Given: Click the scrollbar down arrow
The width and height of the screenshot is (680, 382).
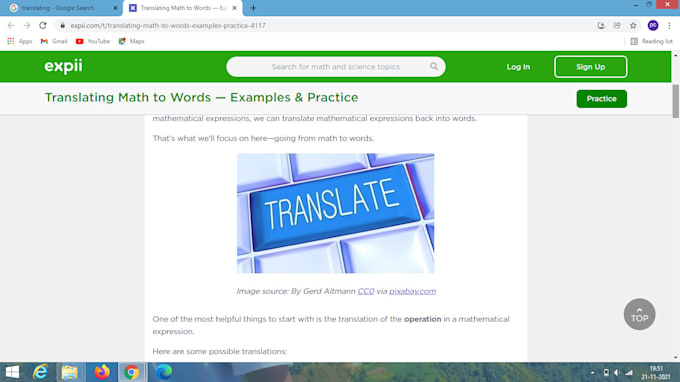Looking at the screenshot, I should click(x=676, y=358).
